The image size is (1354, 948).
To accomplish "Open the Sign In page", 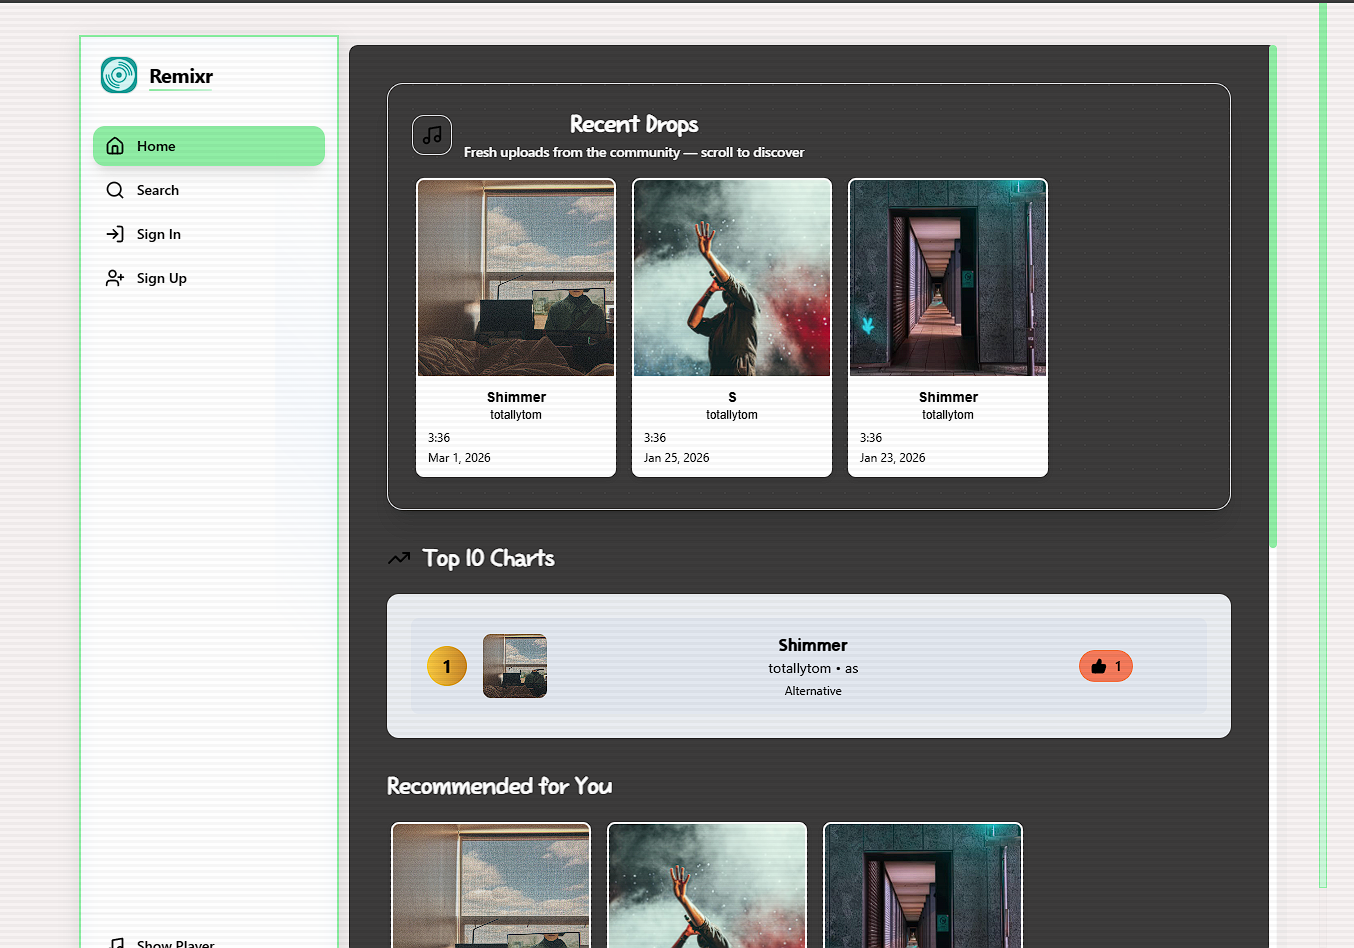I will click(x=157, y=234).
